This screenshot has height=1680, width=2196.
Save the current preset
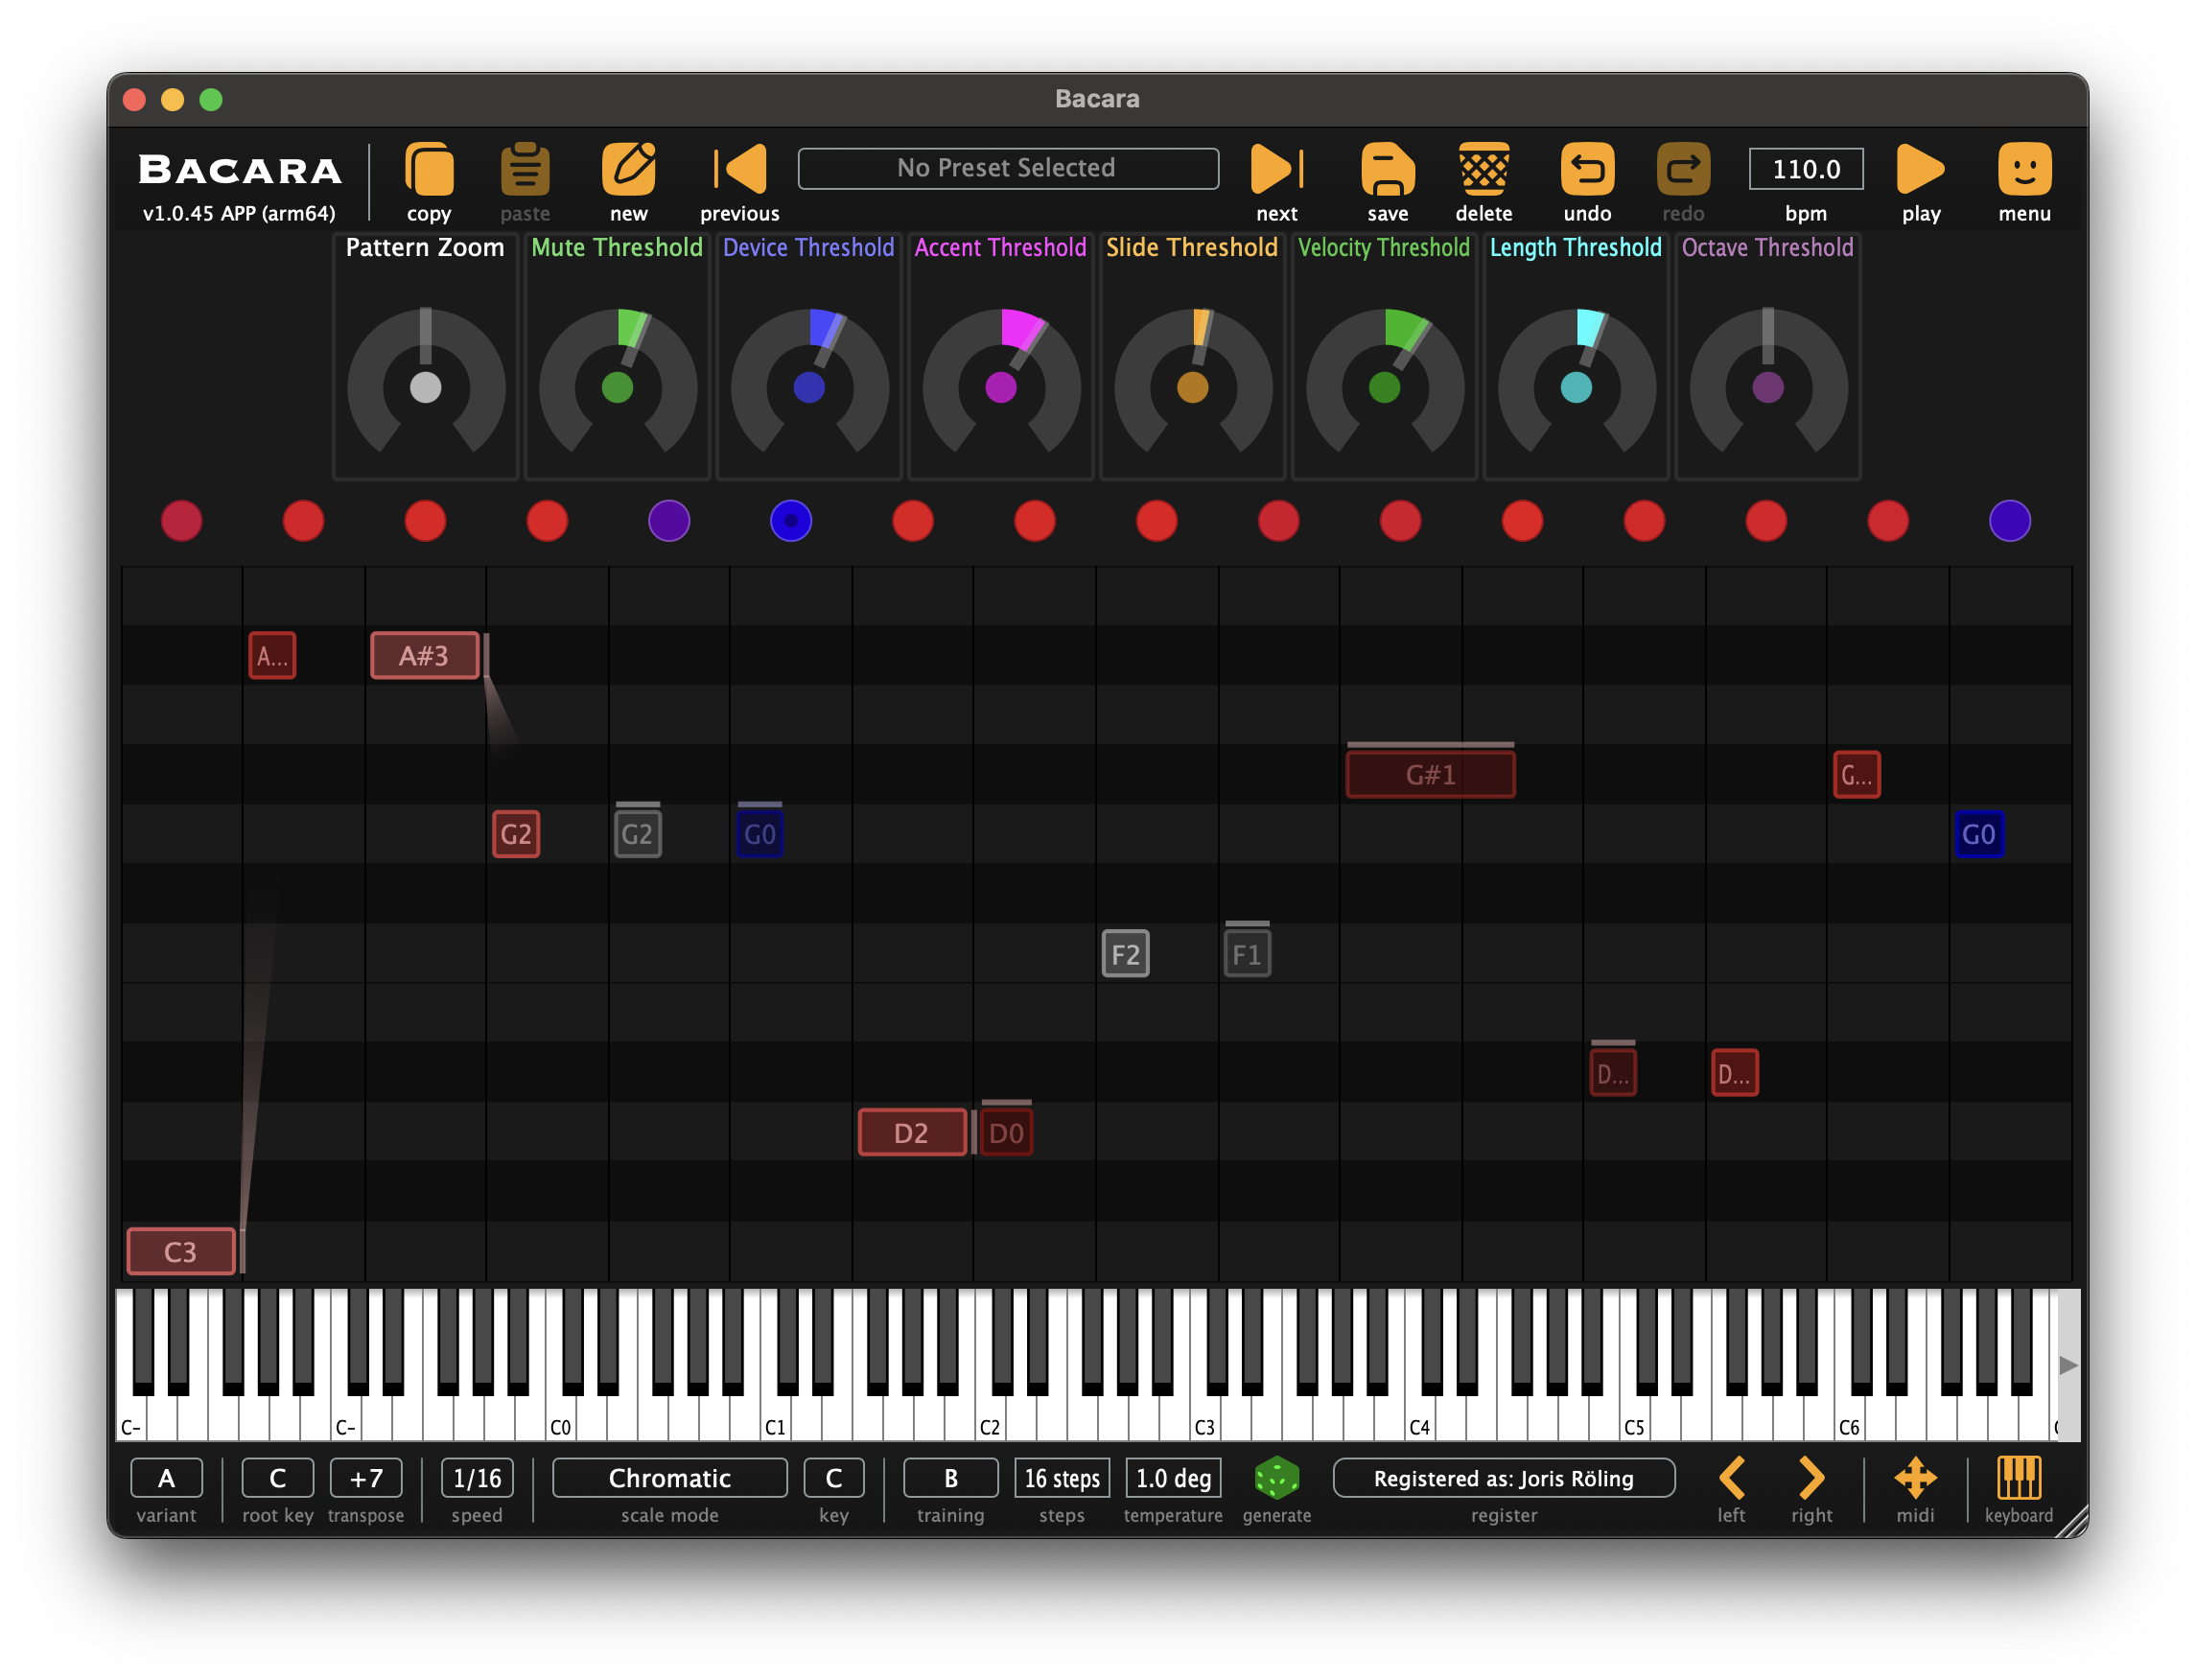click(1387, 169)
